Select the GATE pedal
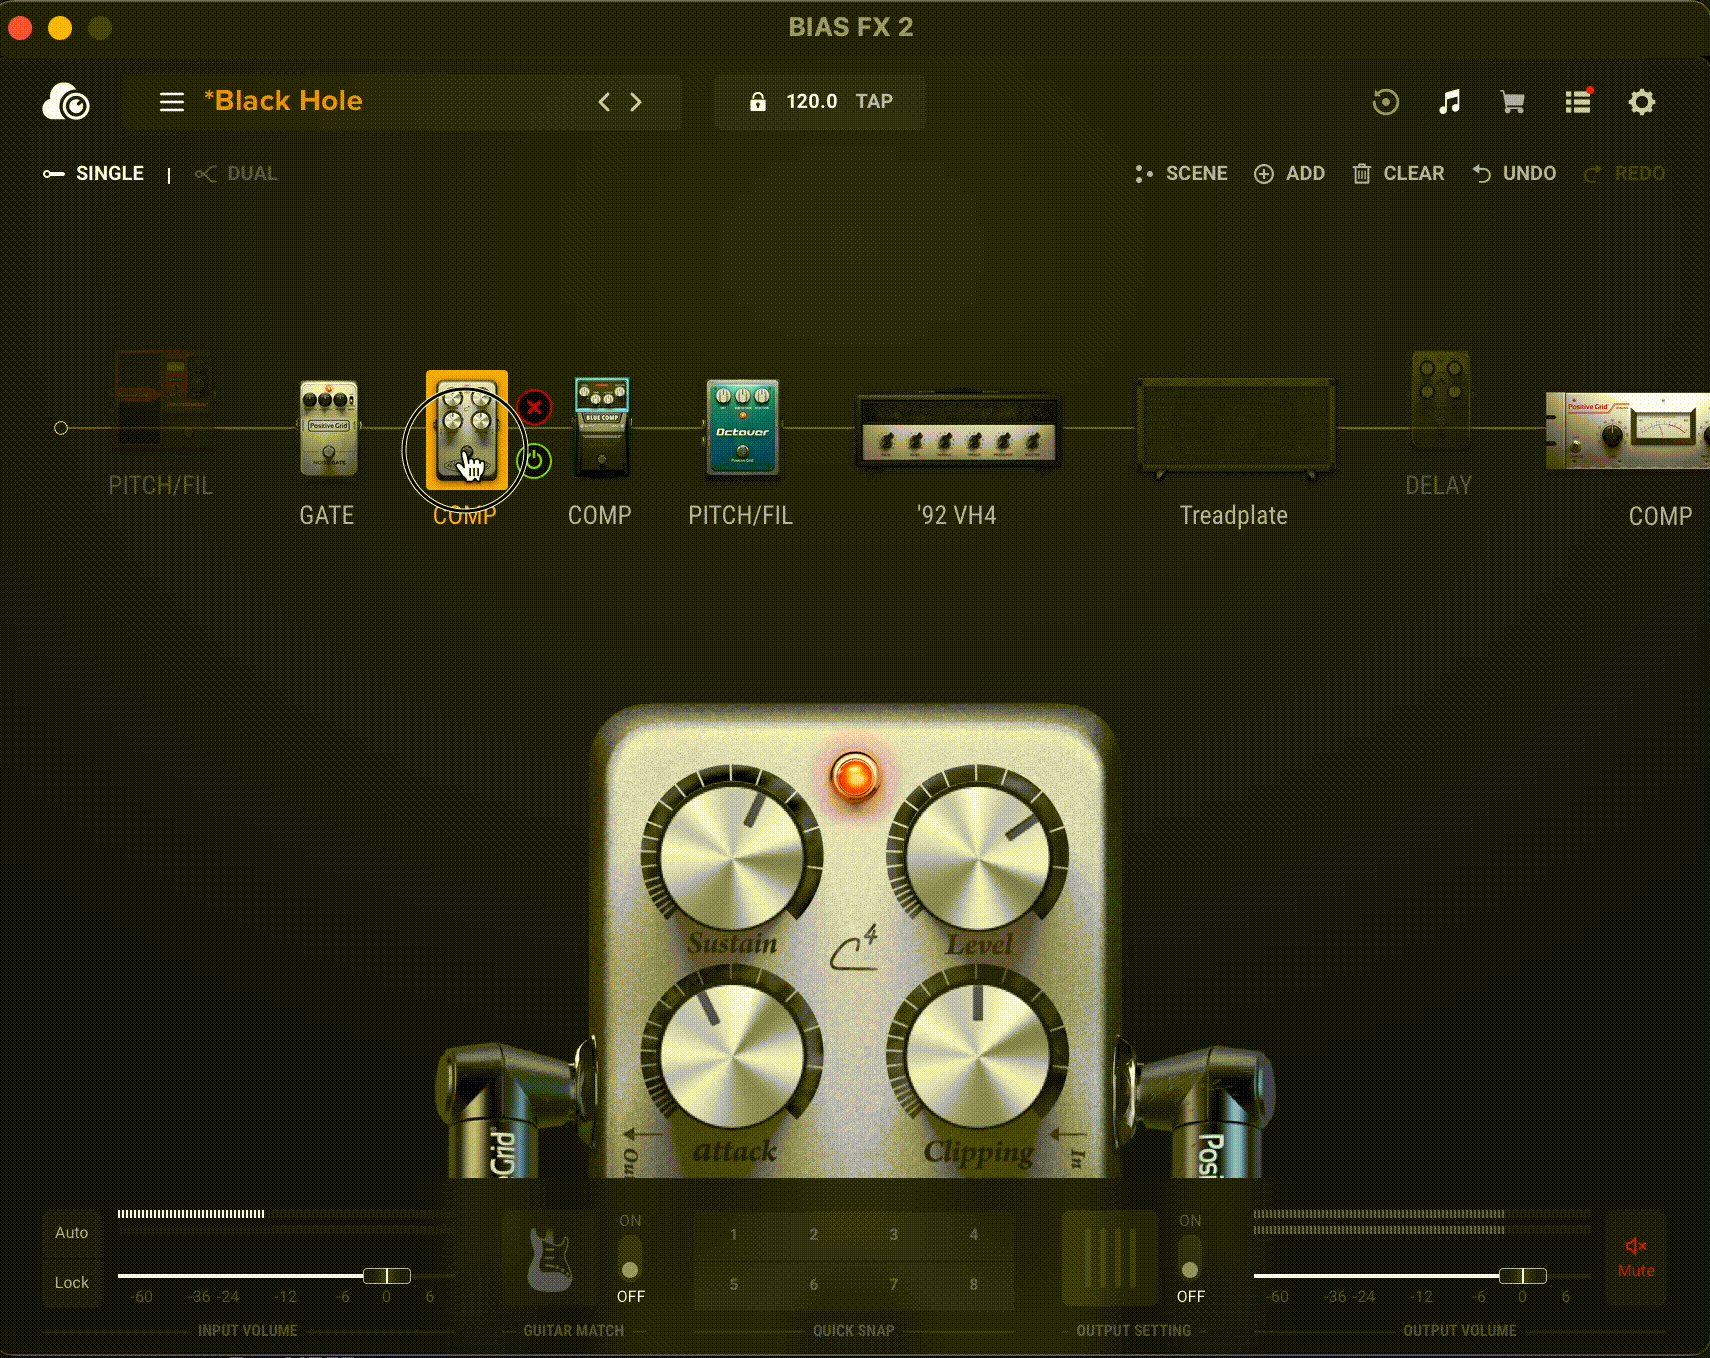1710x1358 pixels. coord(329,428)
